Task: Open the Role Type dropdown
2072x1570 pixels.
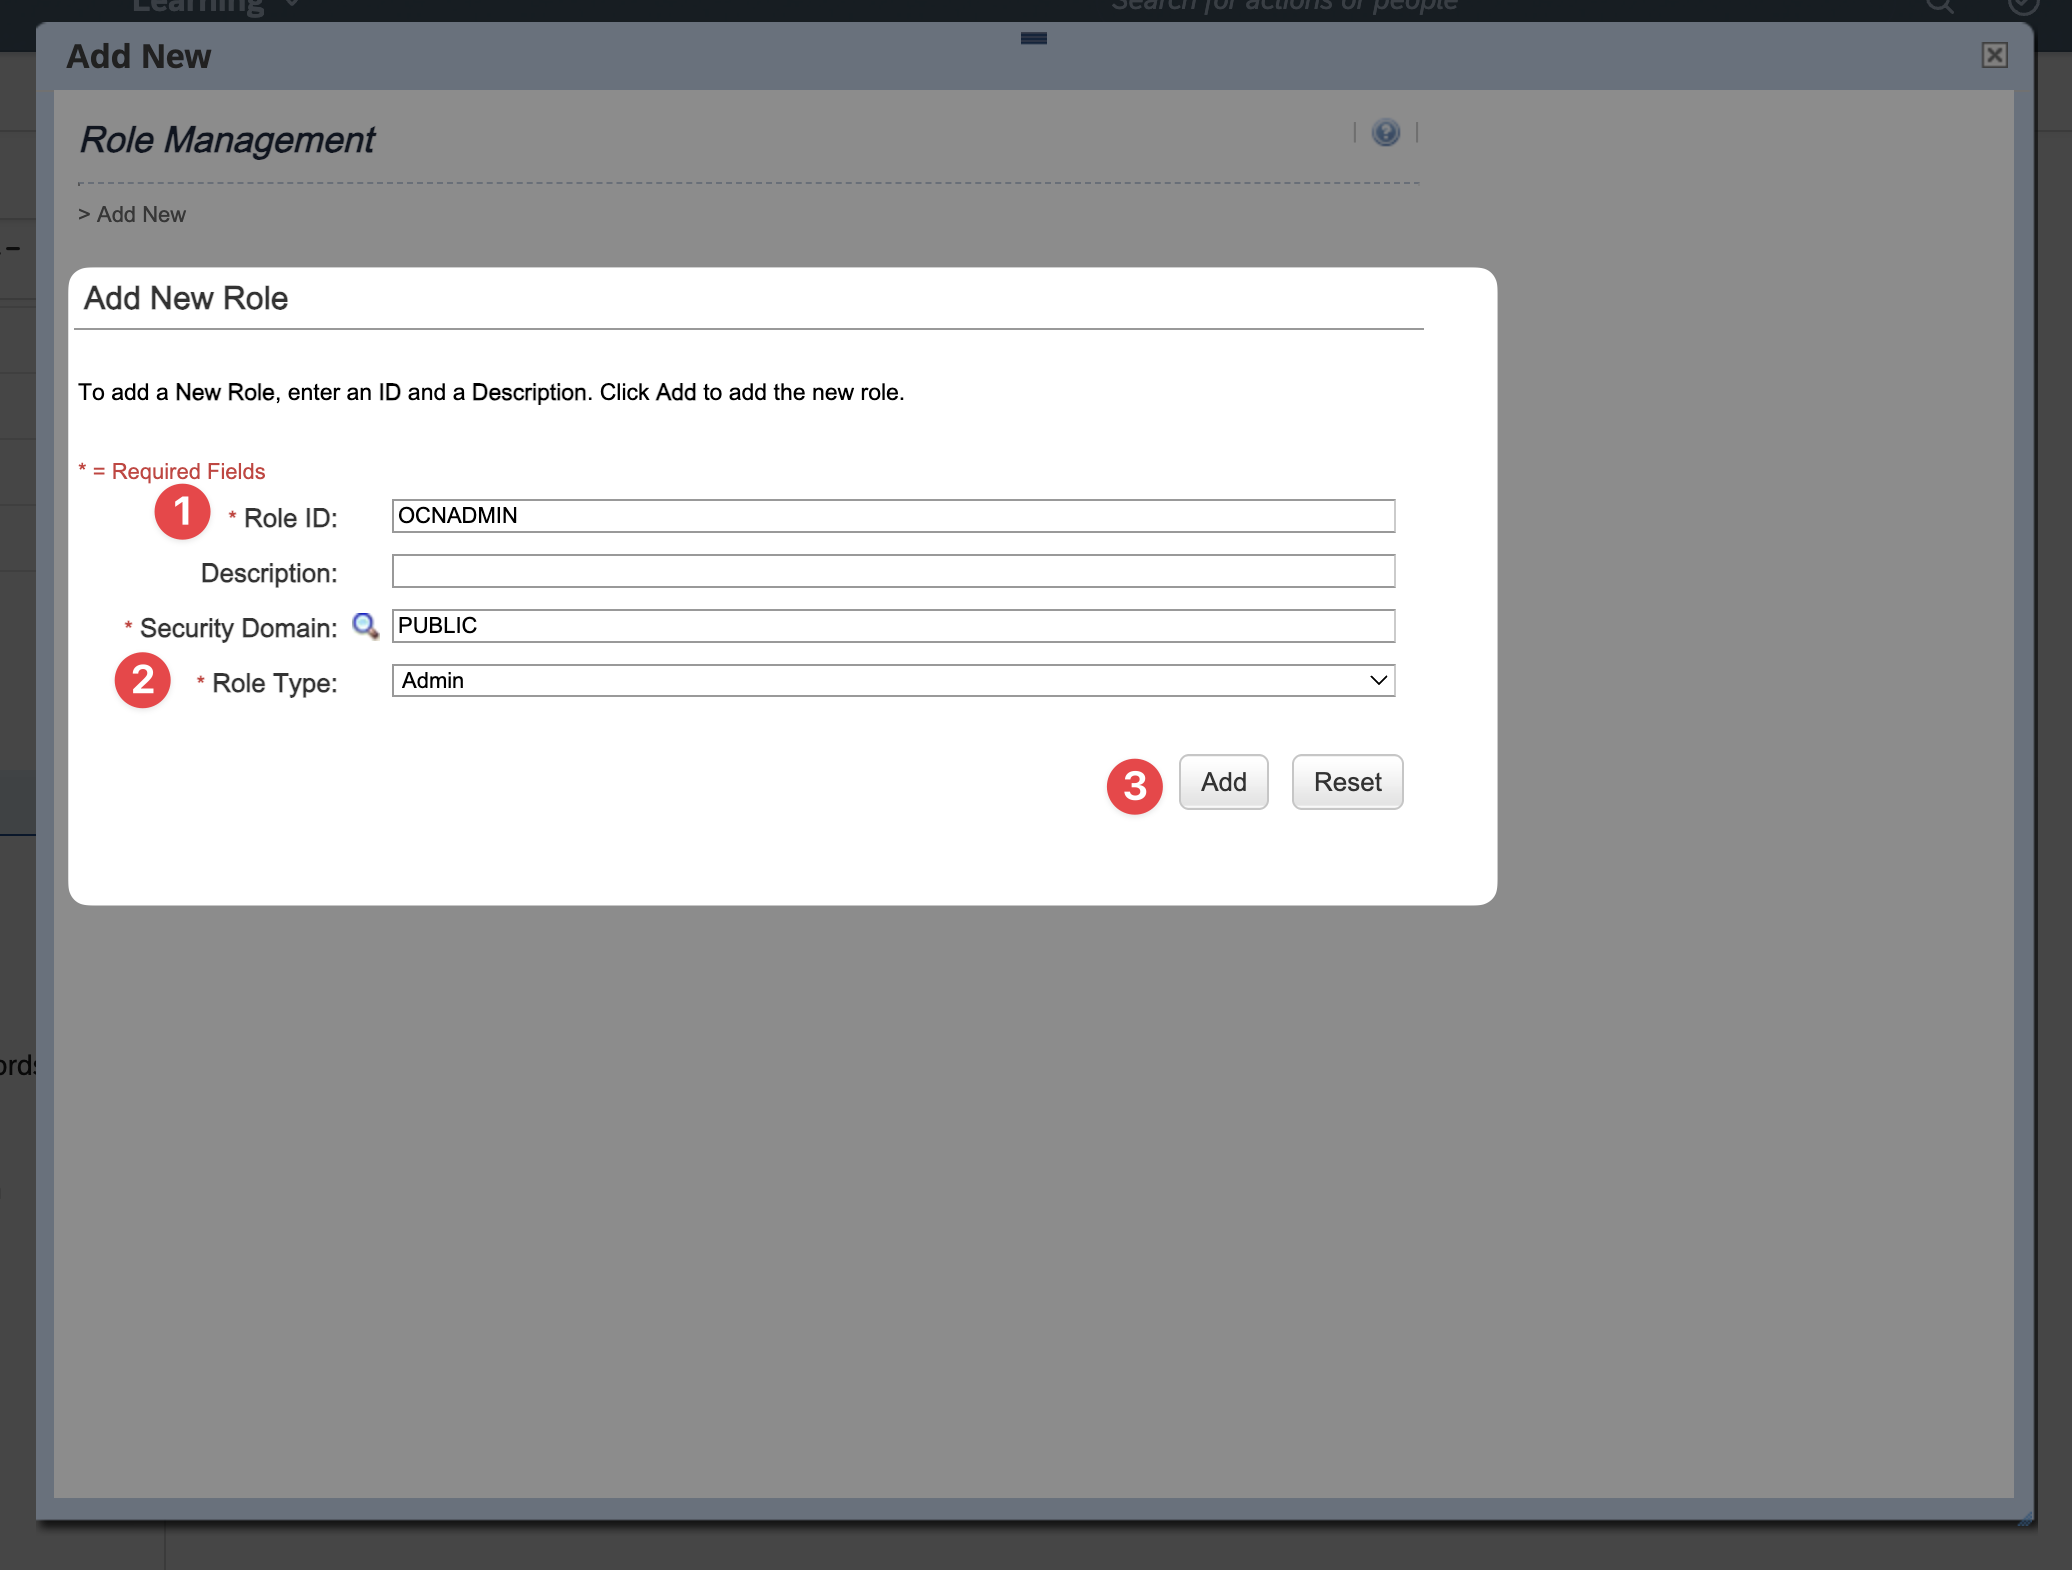Action: click(x=892, y=681)
